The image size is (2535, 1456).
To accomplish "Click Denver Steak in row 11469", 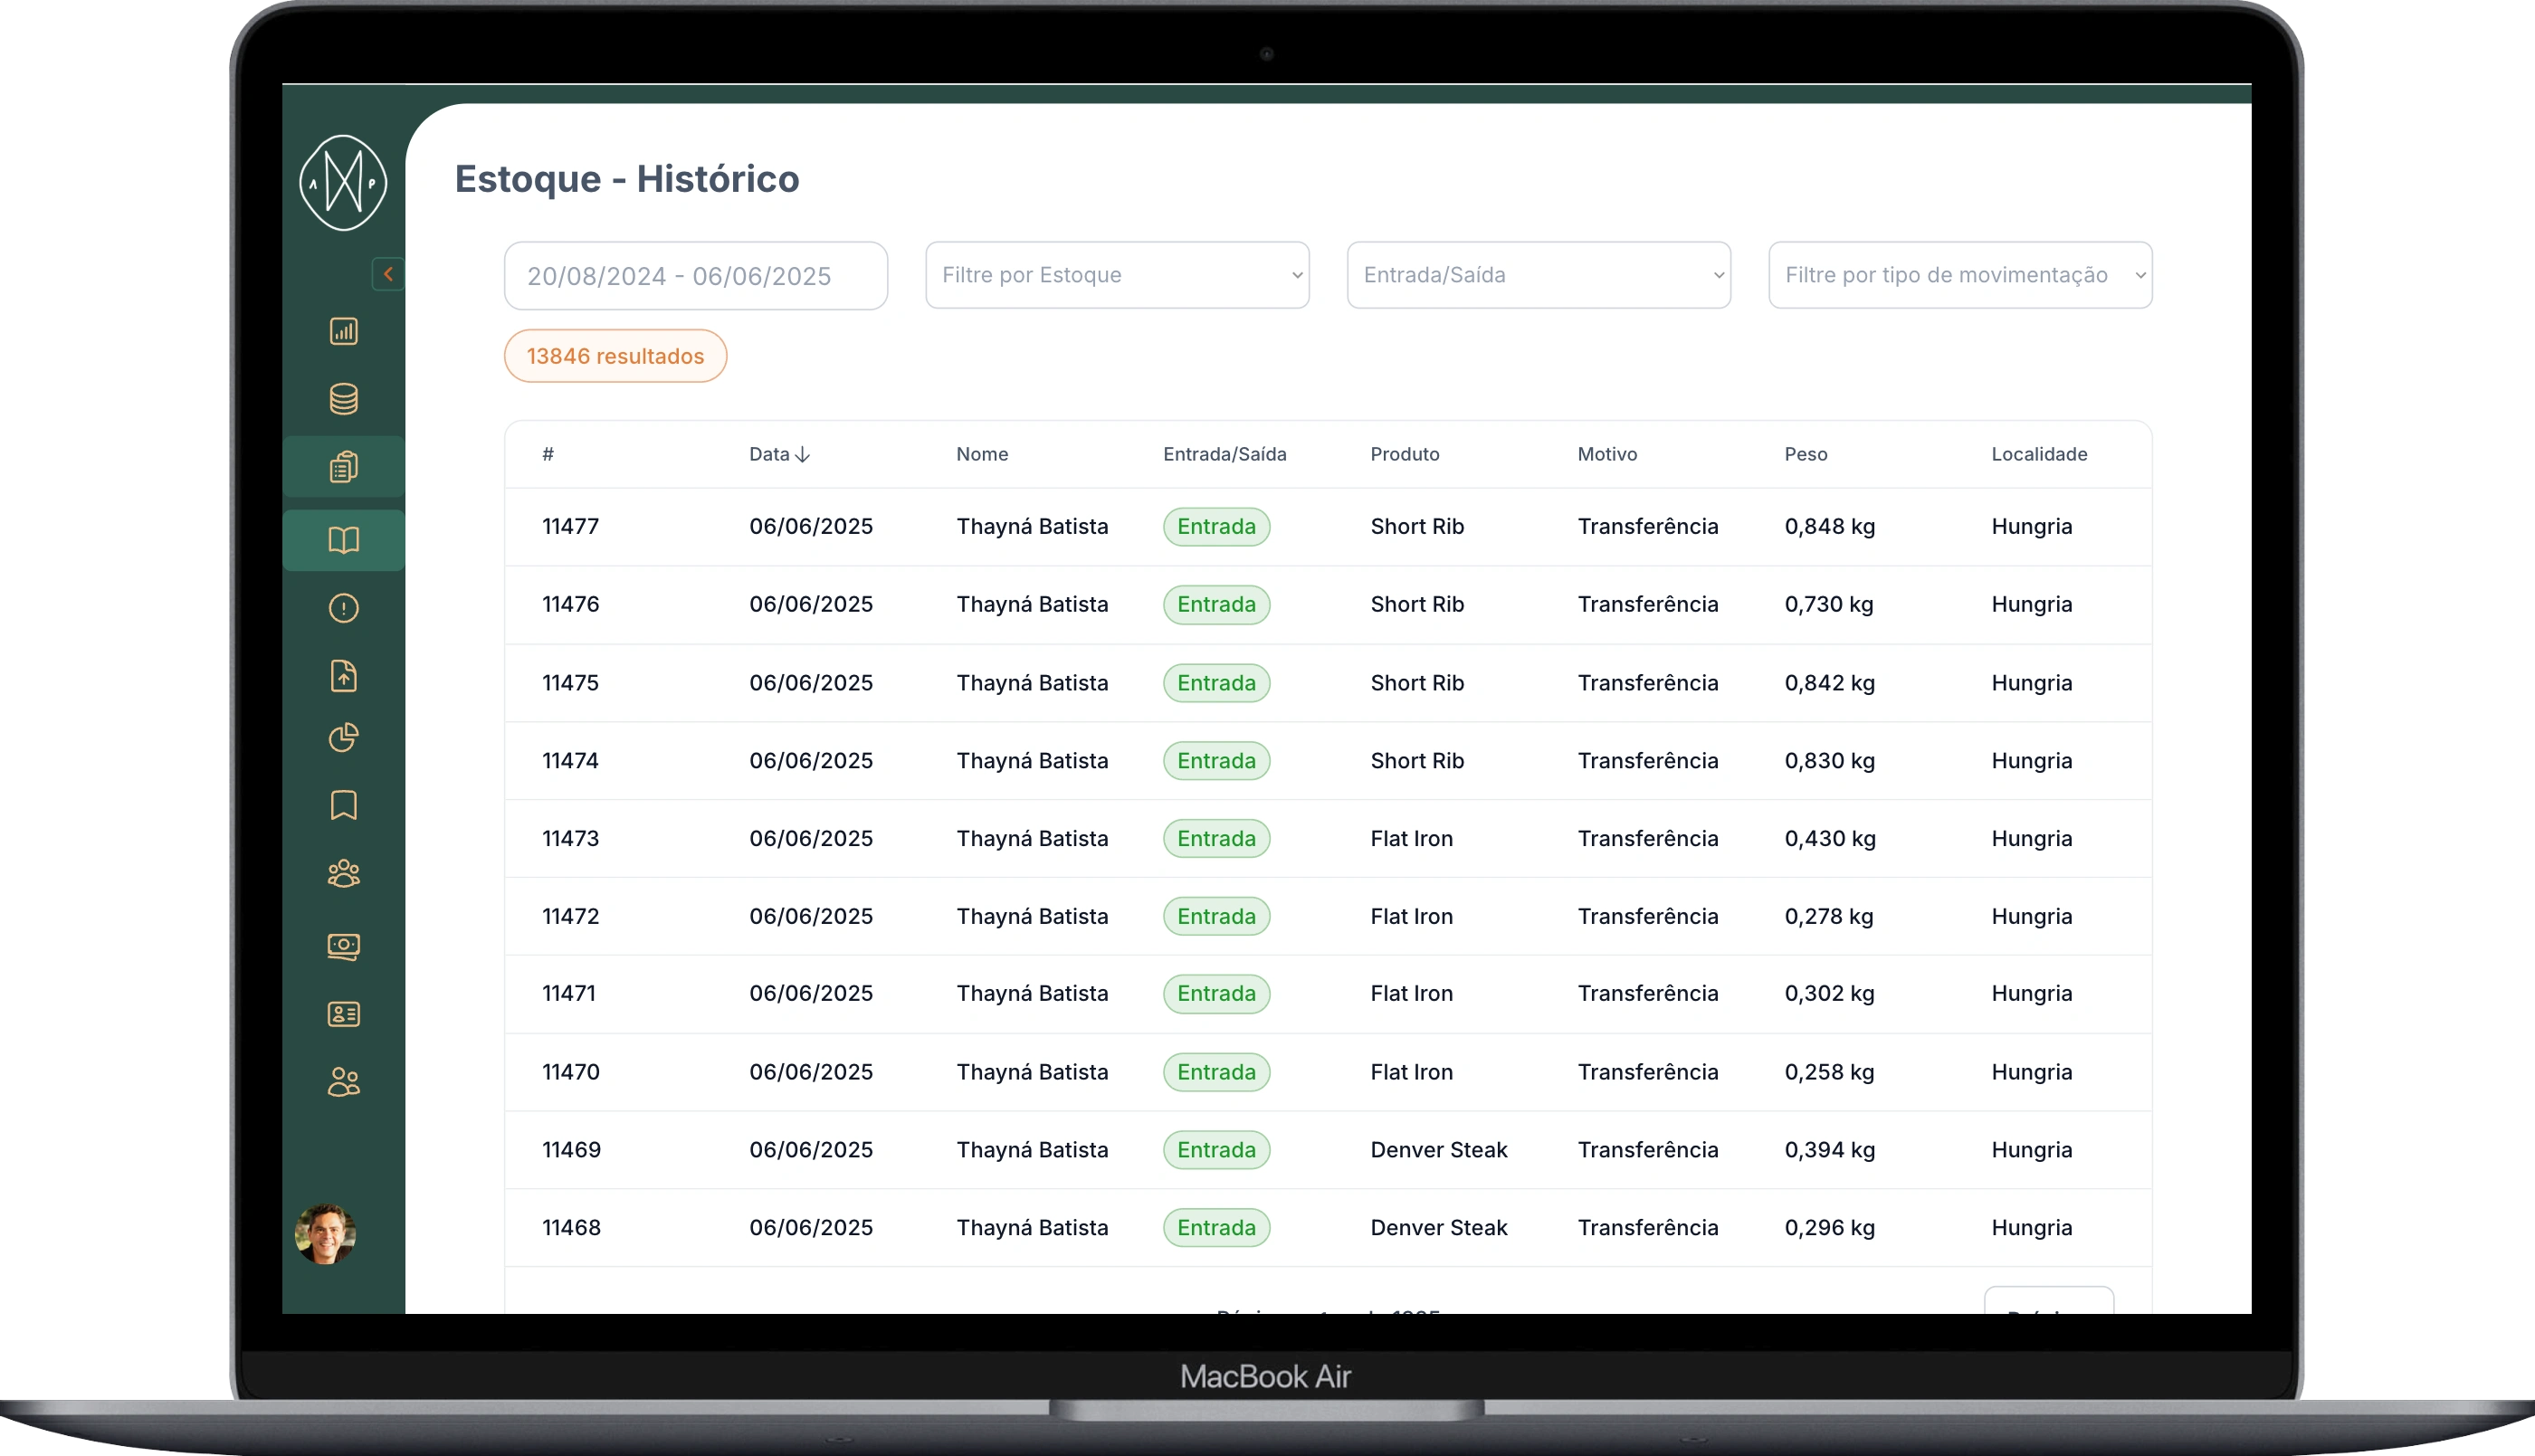I will coord(1438,1150).
